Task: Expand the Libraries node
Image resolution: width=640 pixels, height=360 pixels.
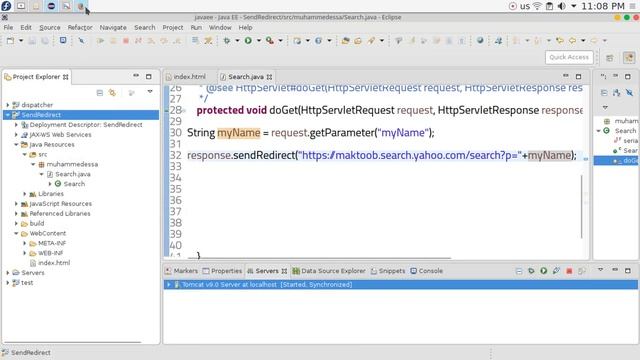Action: coord(25,194)
